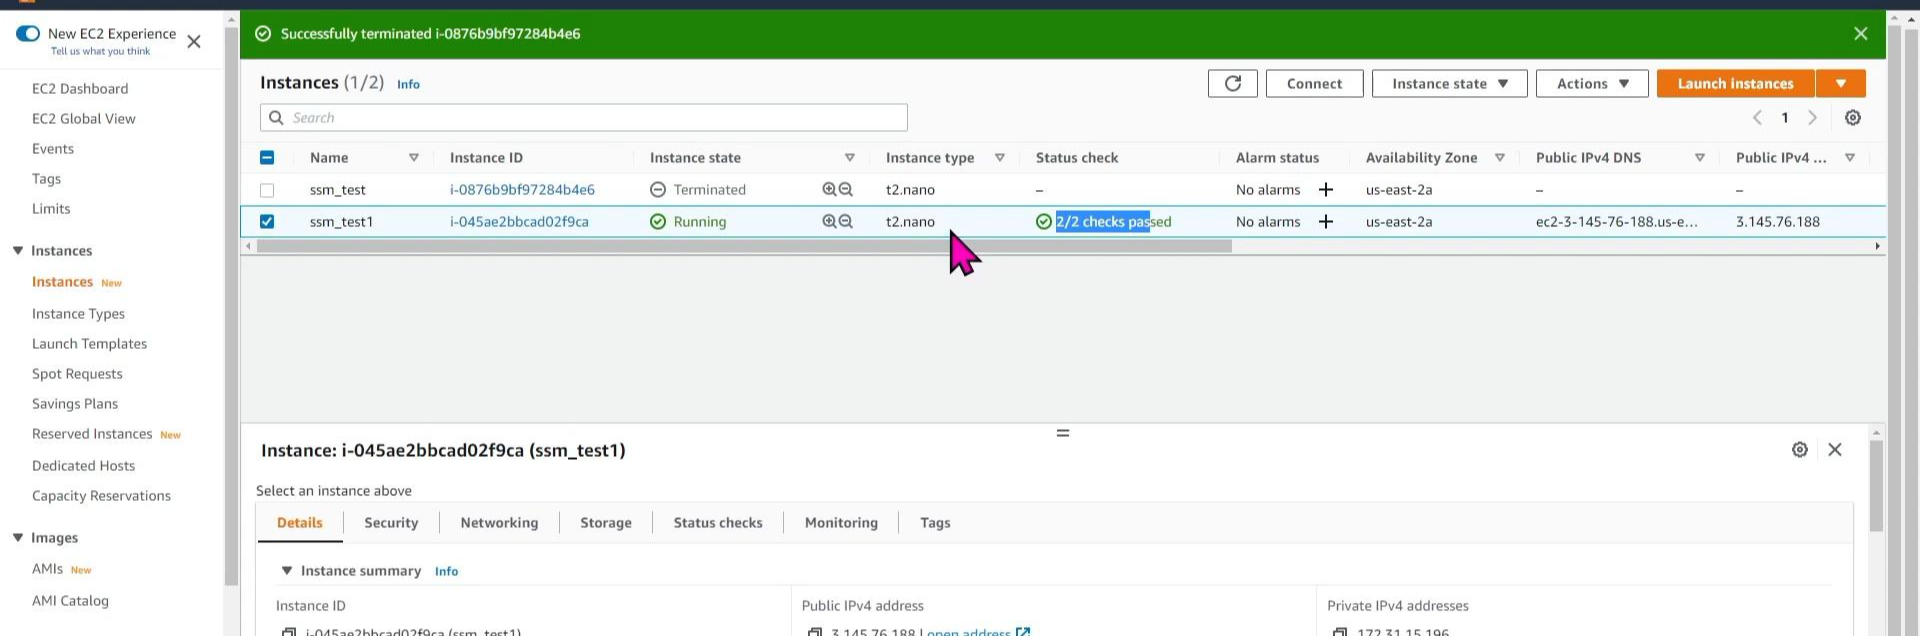Open Reserved Instances in sidebar
This screenshot has width=1920, height=636.
pyautogui.click(x=92, y=434)
